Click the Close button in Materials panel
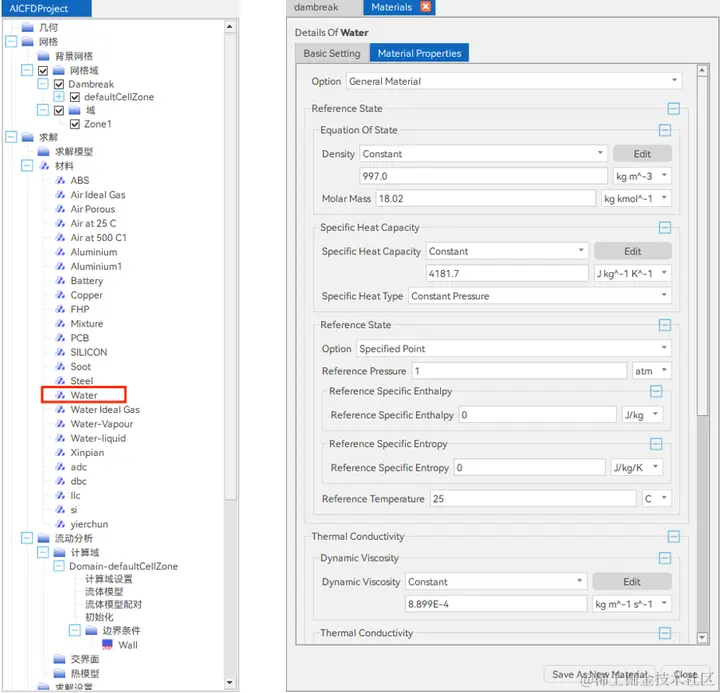The width and height of the screenshot is (720, 693). point(685,674)
